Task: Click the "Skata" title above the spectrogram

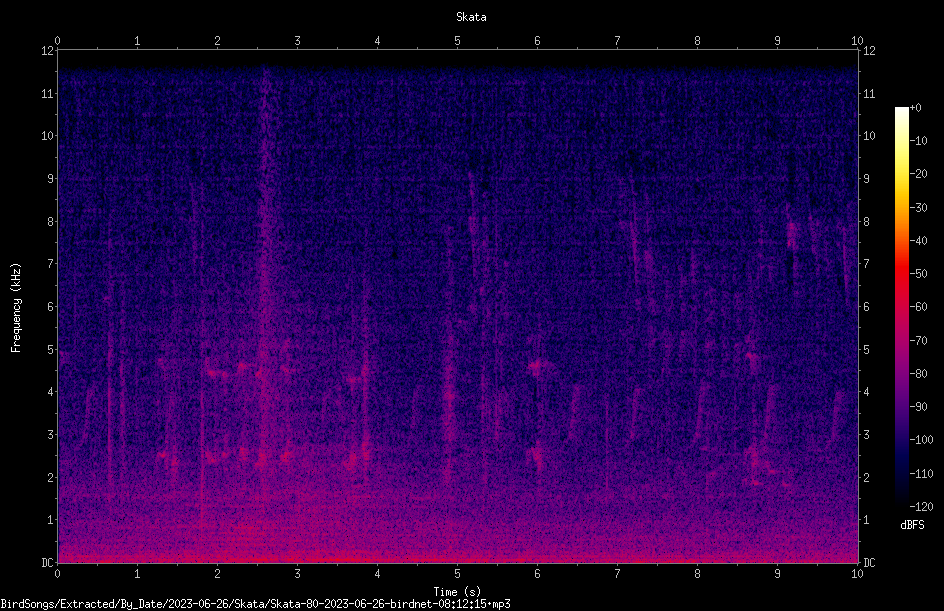Action: click(471, 17)
